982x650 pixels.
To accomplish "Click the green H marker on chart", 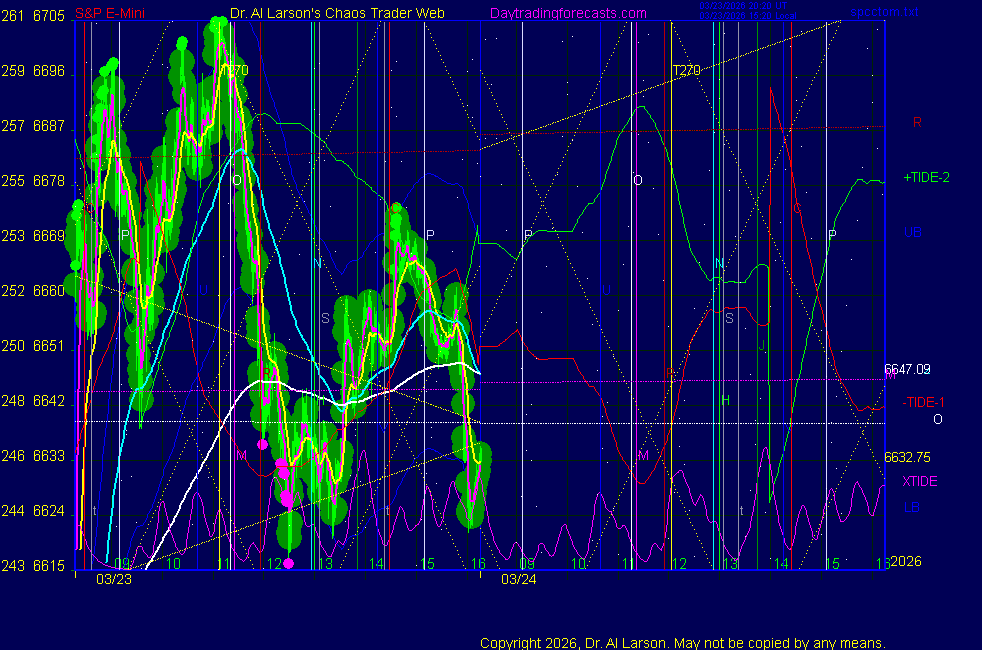I will point(726,400).
